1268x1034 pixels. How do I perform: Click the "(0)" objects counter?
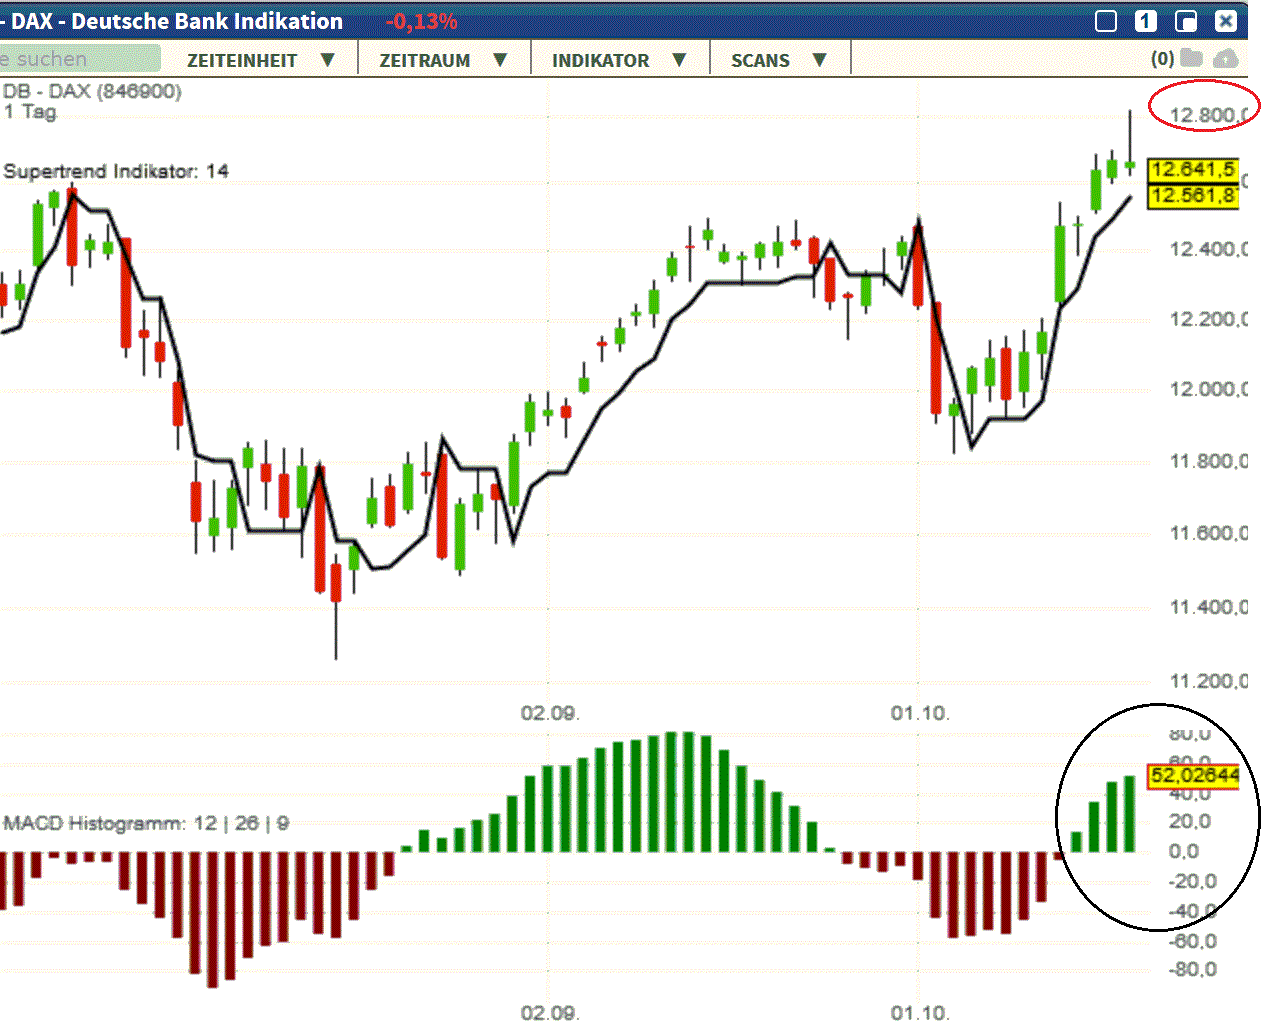[1162, 59]
